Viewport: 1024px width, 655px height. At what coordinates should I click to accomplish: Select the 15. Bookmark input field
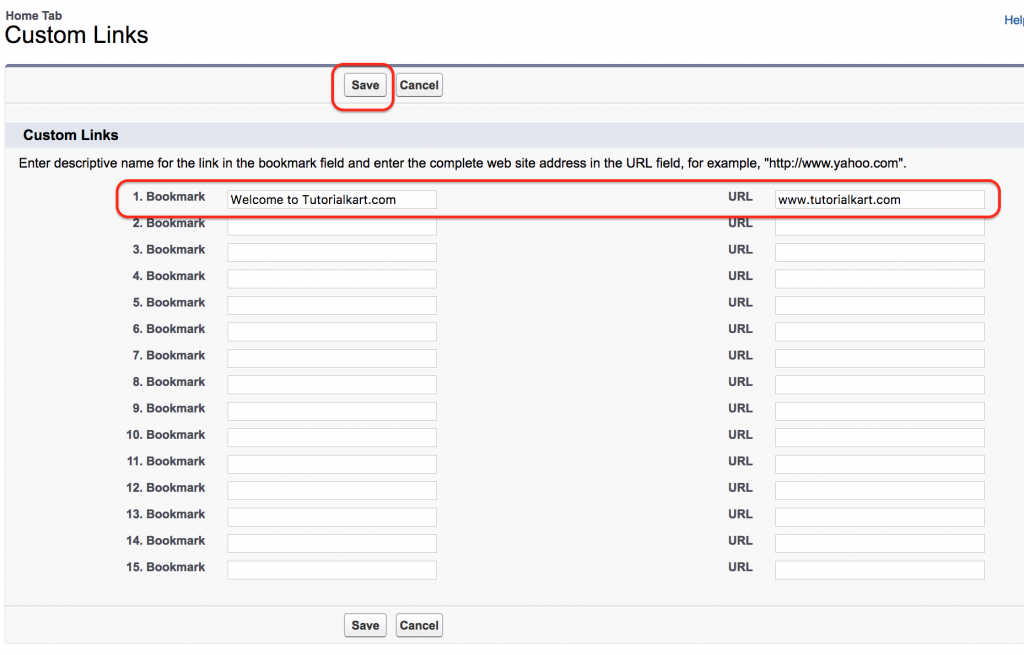click(332, 569)
